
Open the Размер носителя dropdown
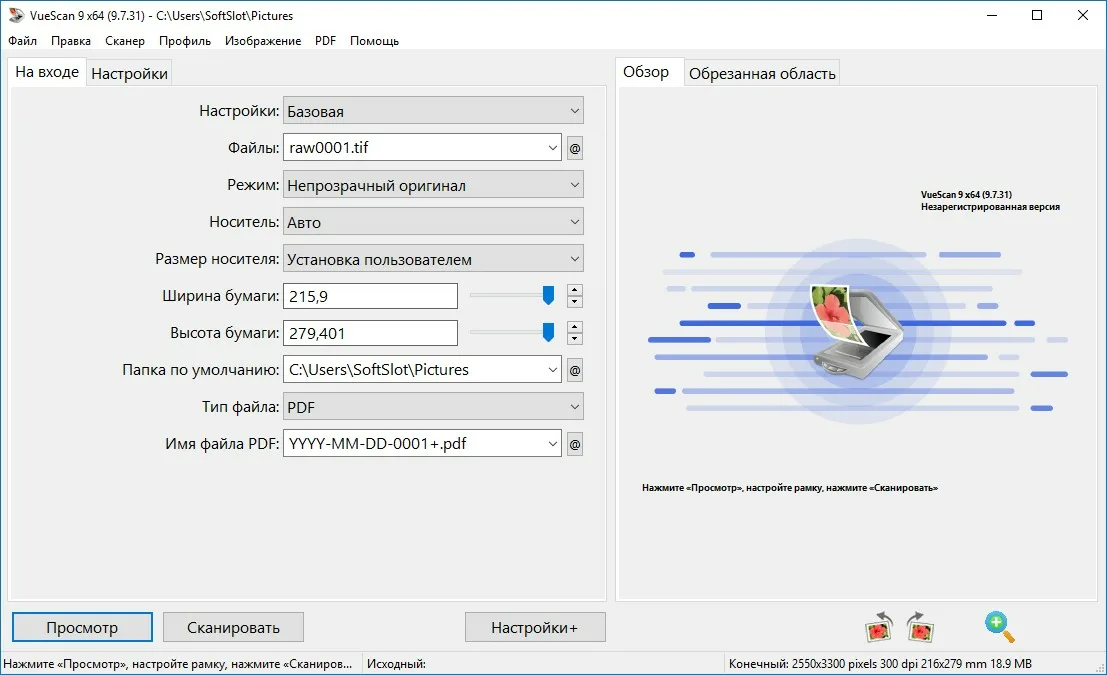pos(433,259)
